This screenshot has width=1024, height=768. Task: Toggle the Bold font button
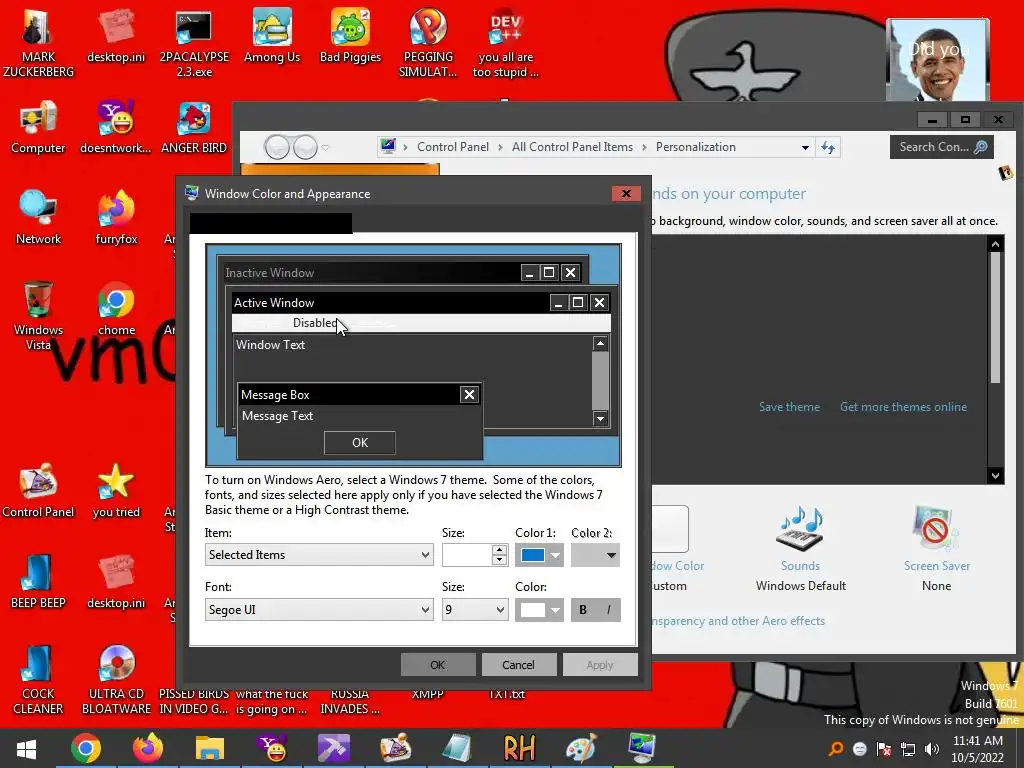pos(583,610)
